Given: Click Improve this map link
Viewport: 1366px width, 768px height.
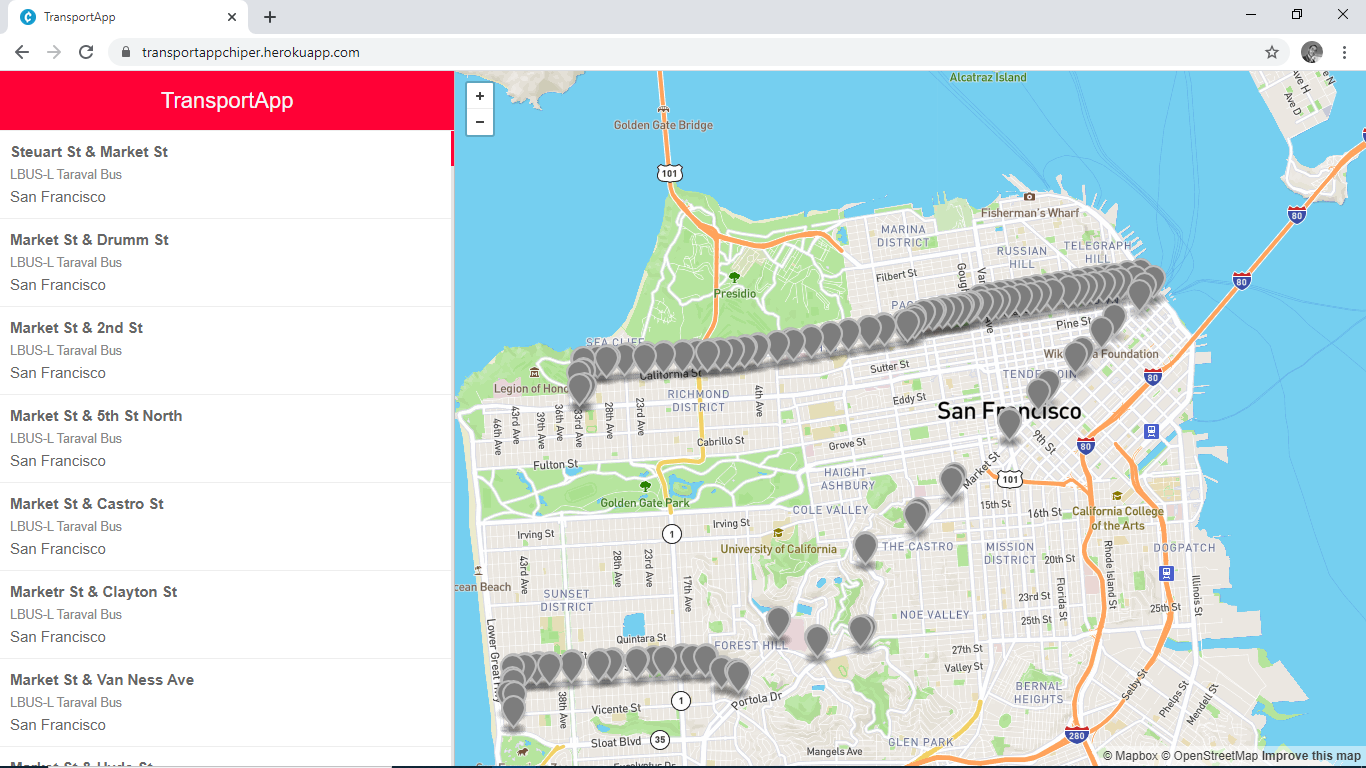Looking at the screenshot, I should (1311, 756).
